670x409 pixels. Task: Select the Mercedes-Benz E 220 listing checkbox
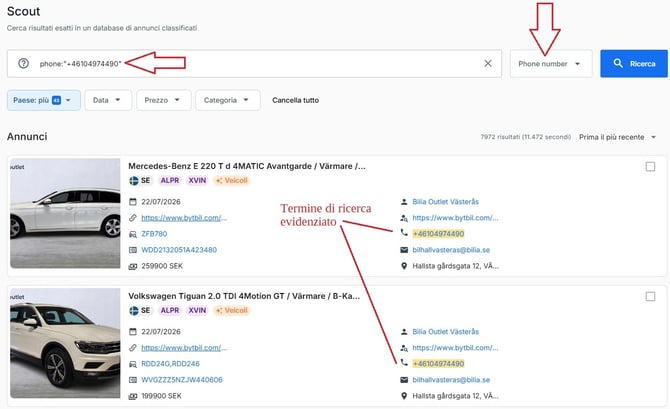click(650, 167)
